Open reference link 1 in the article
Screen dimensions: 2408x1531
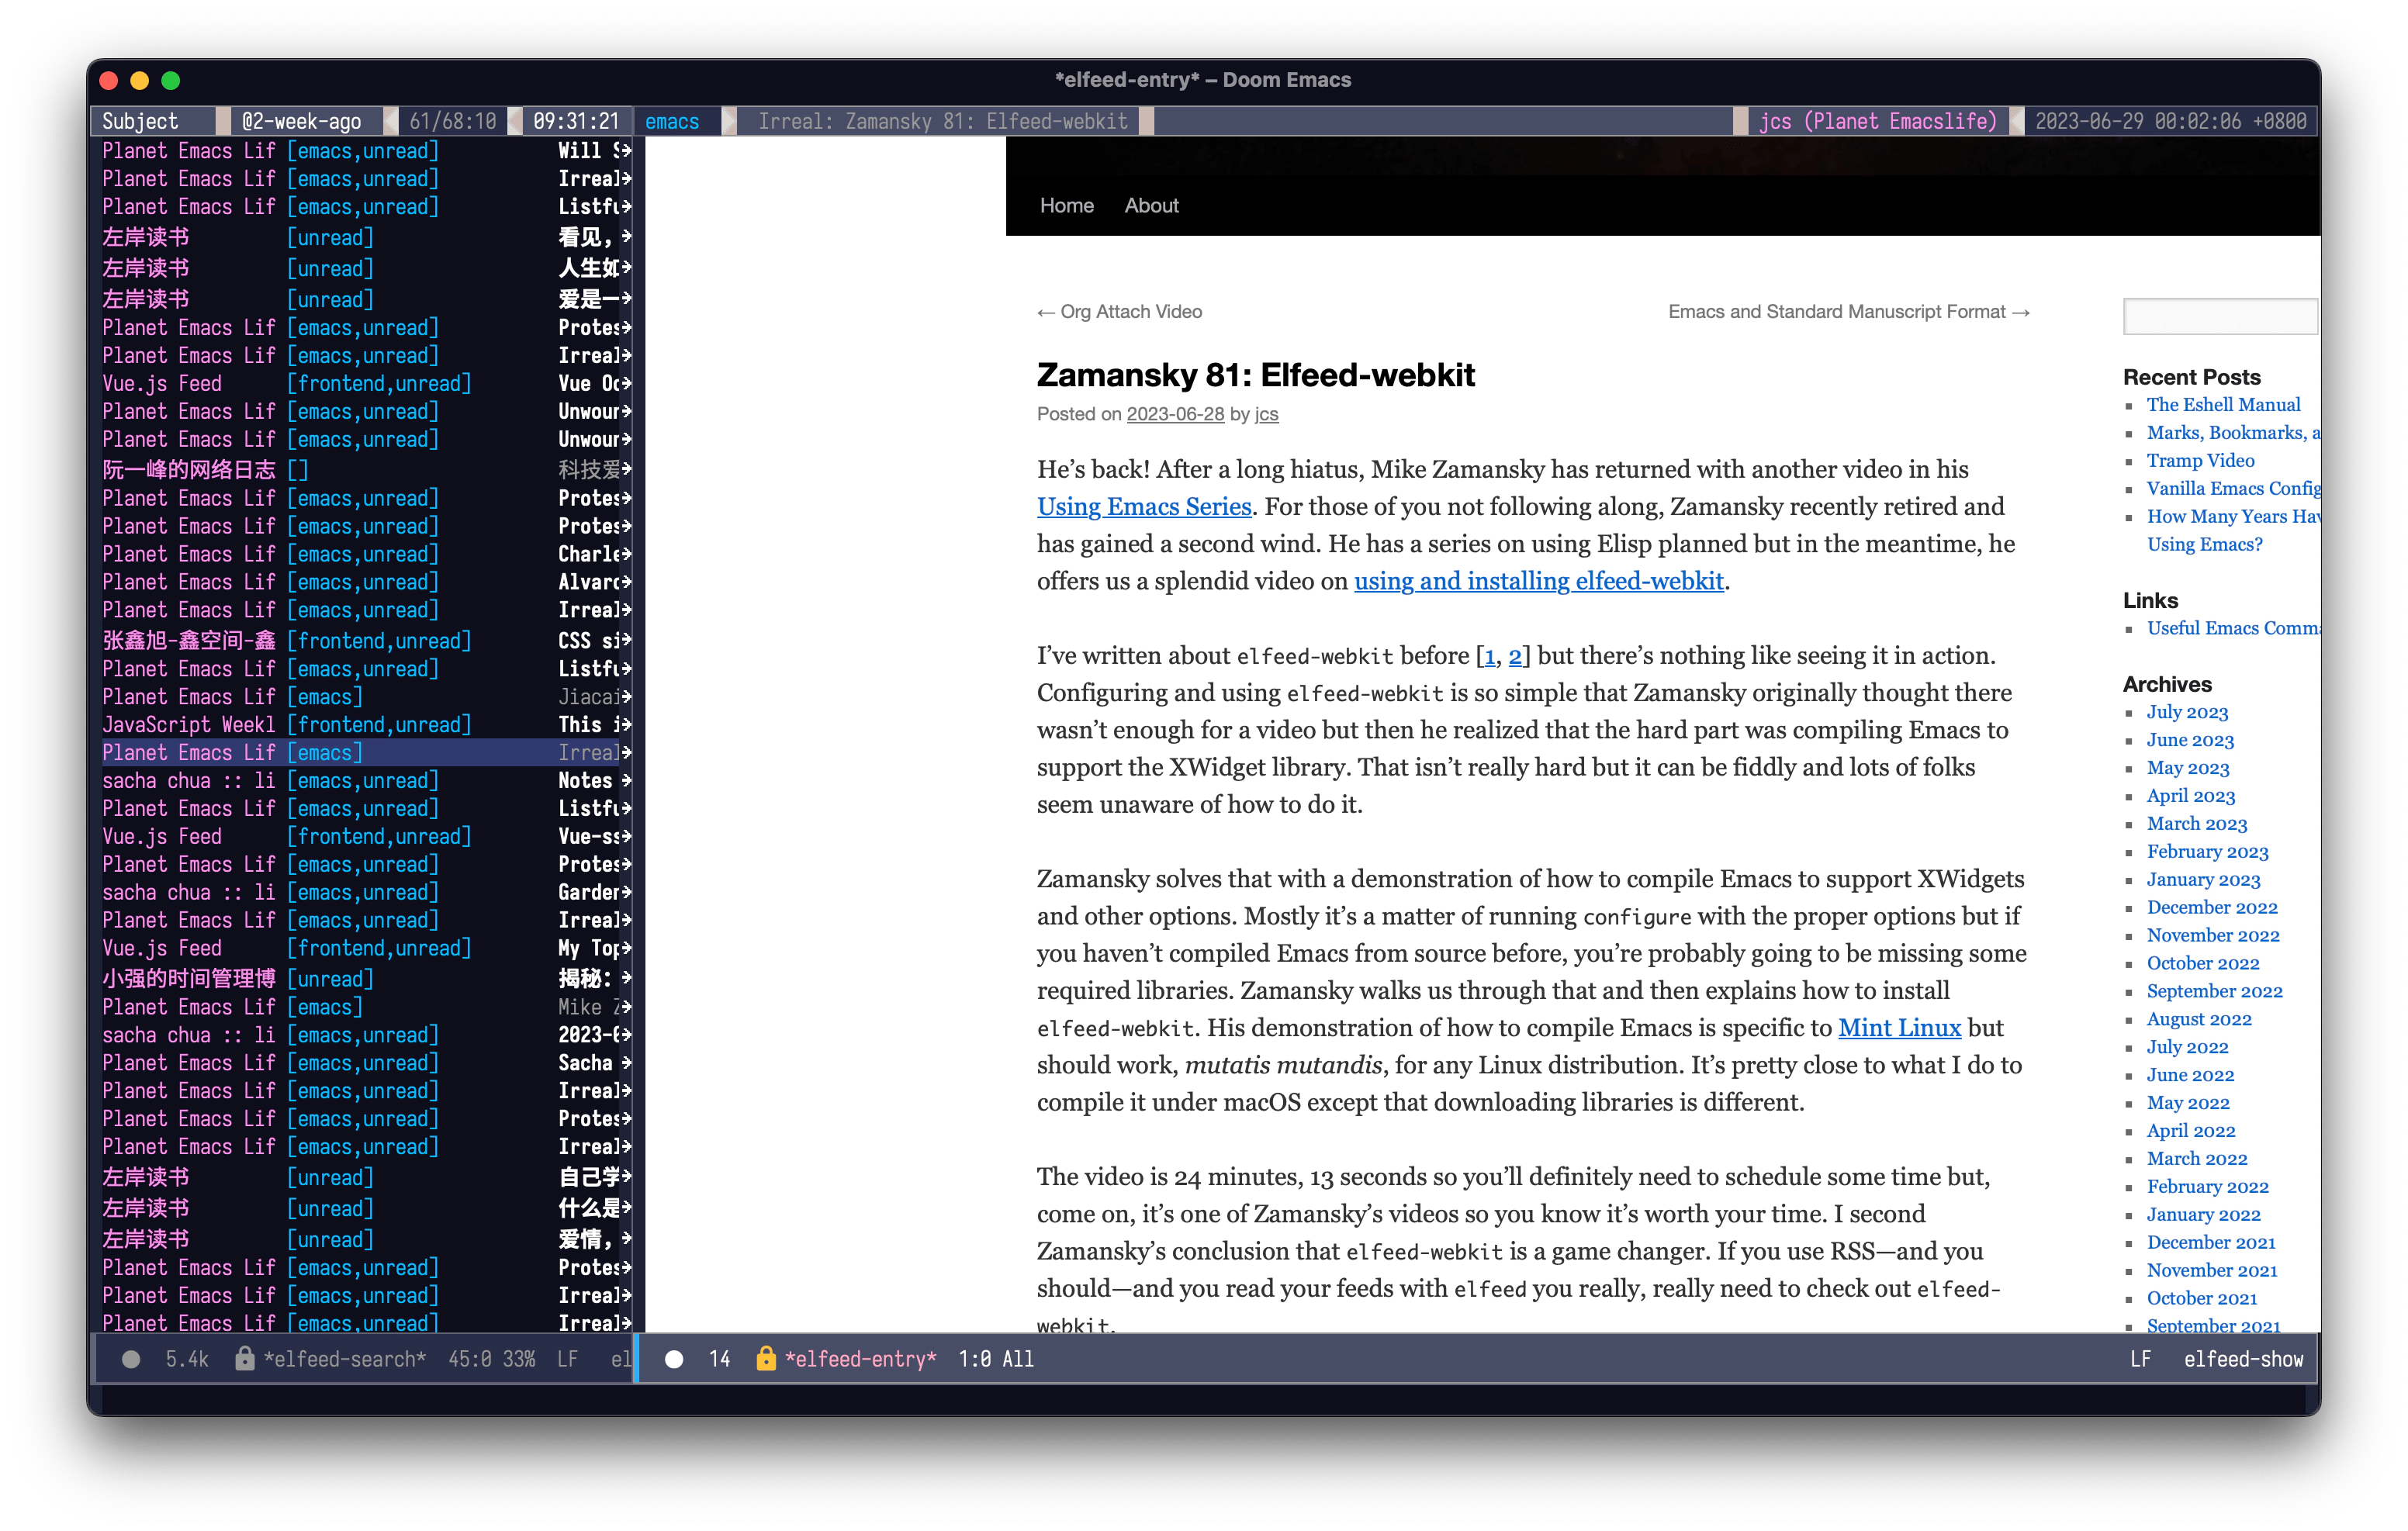click(1489, 656)
